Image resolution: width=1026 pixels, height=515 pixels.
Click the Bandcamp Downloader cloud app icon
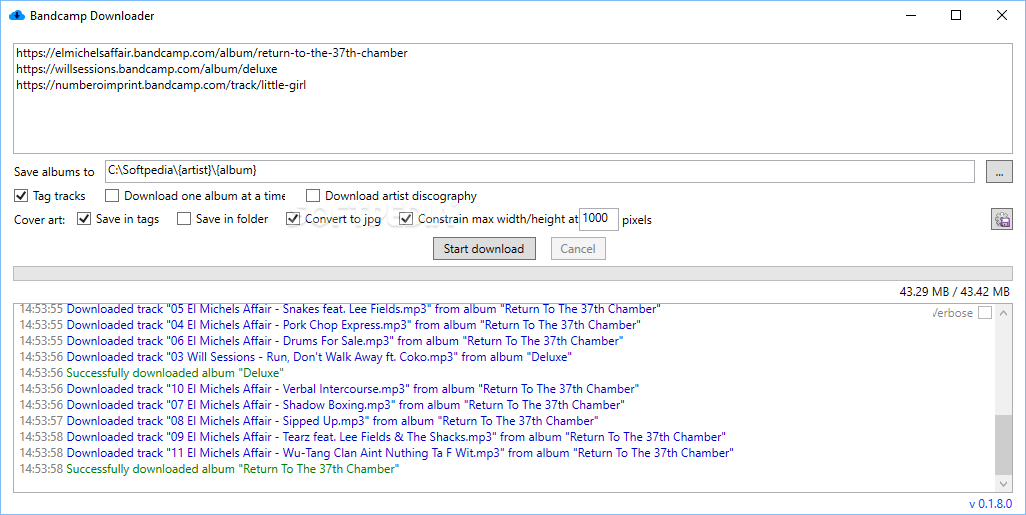point(16,15)
